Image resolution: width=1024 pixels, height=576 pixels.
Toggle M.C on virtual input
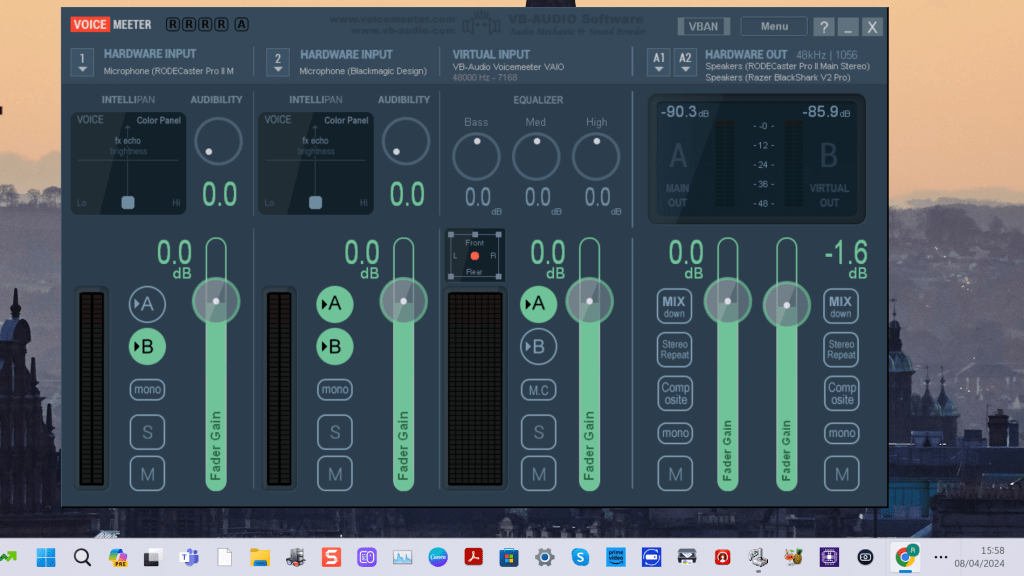click(539, 391)
